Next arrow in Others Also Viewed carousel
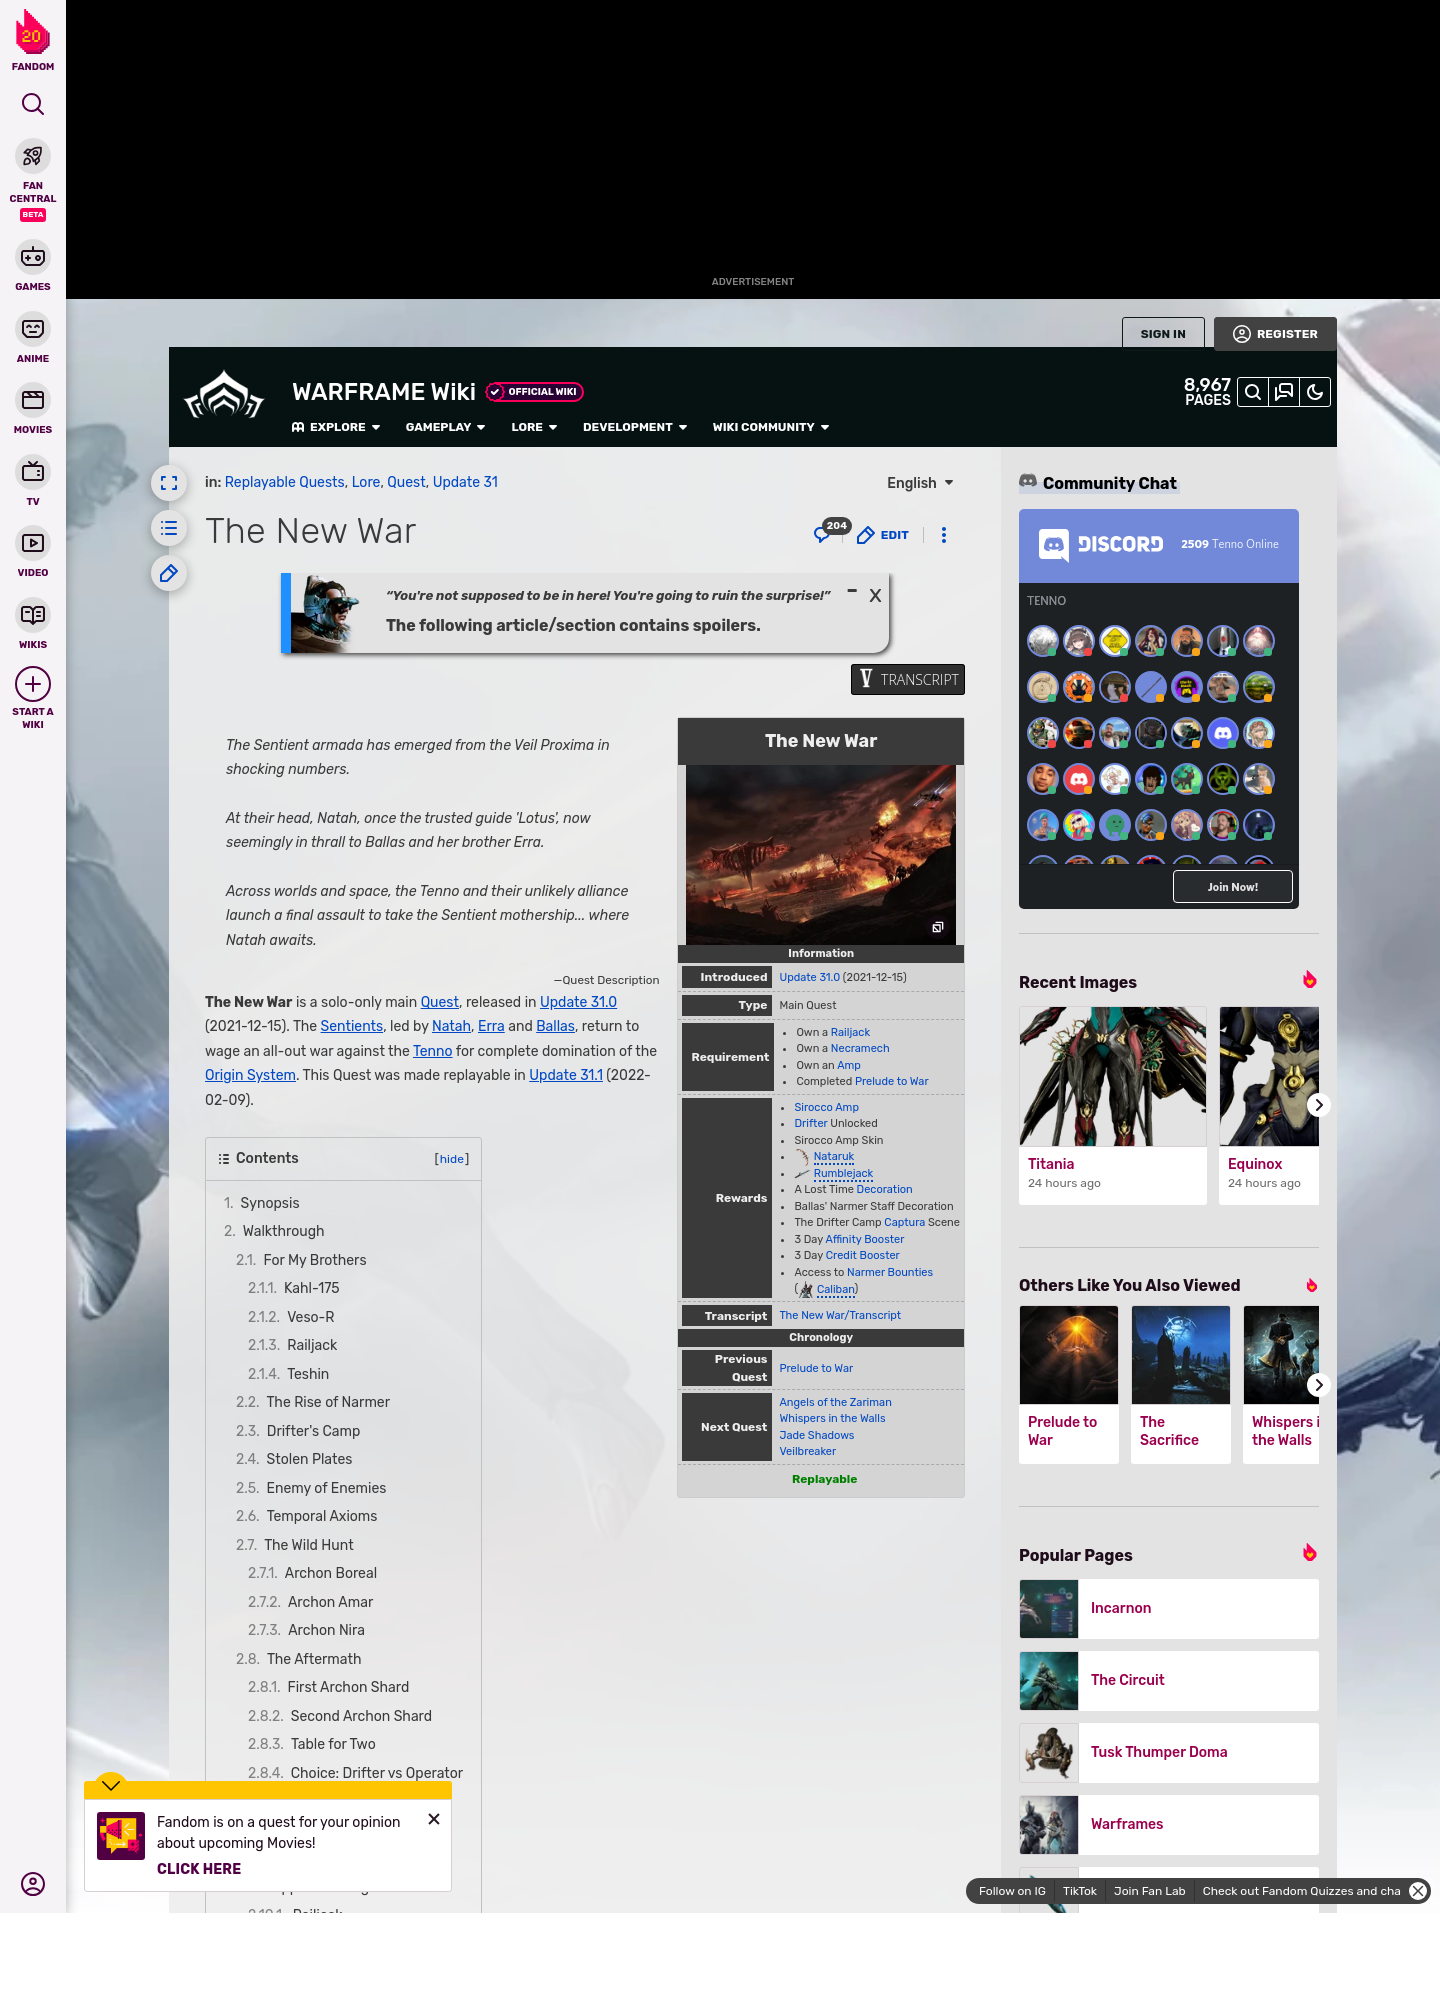 1318,1385
